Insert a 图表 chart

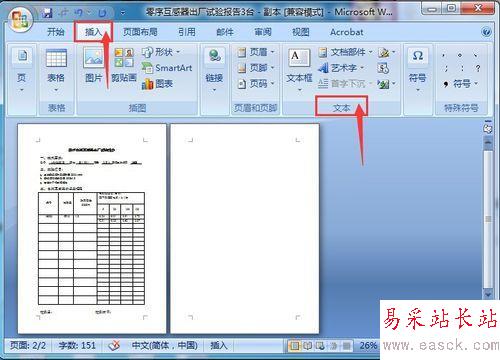157,84
